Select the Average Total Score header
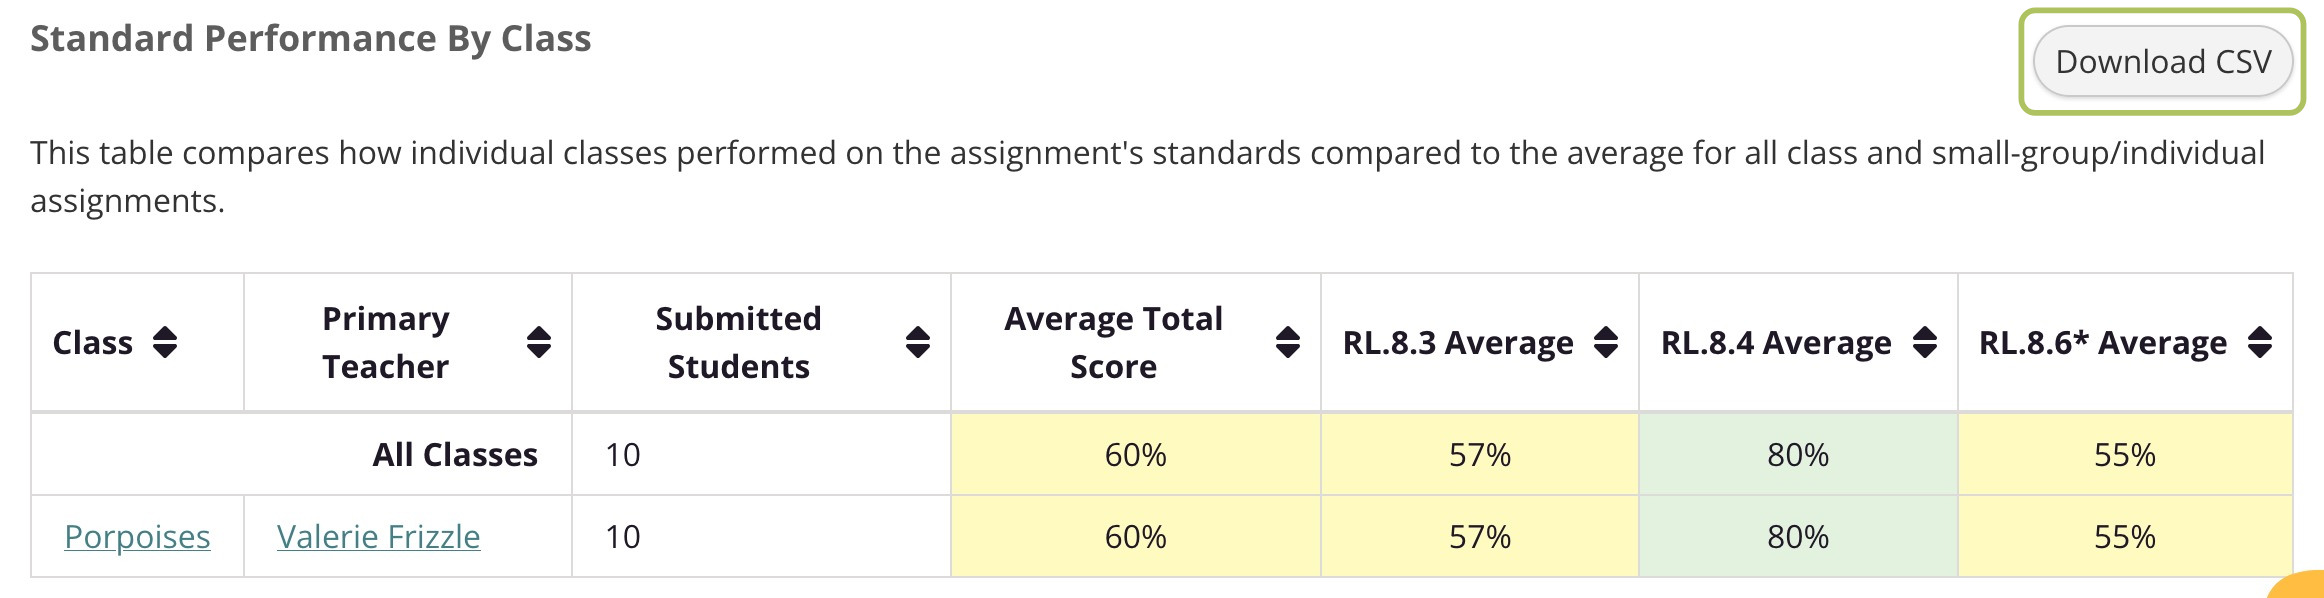This screenshot has height=598, width=2324. click(x=1113, y=343)
